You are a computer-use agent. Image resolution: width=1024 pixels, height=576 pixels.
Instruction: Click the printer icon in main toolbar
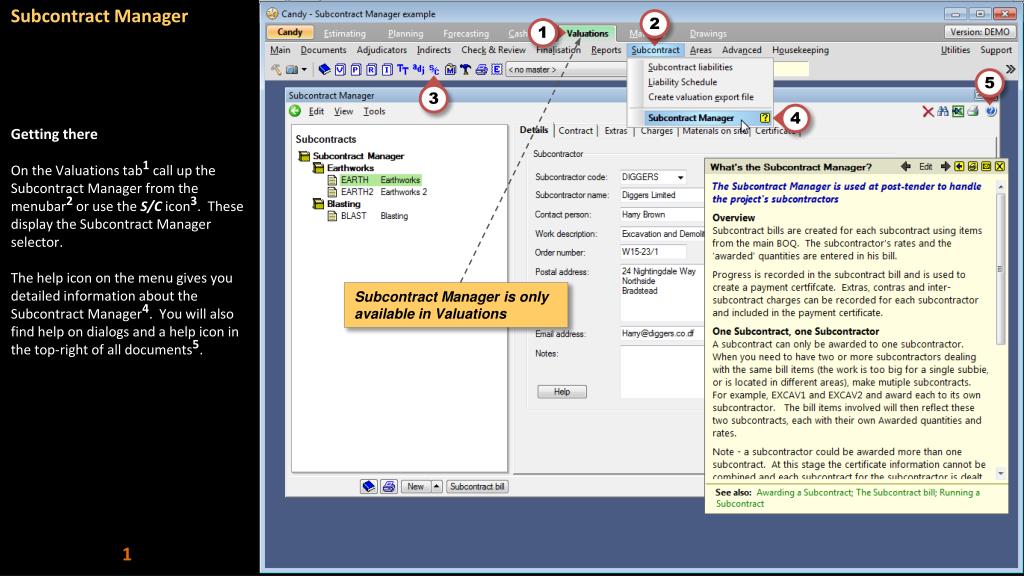(484, 71)
